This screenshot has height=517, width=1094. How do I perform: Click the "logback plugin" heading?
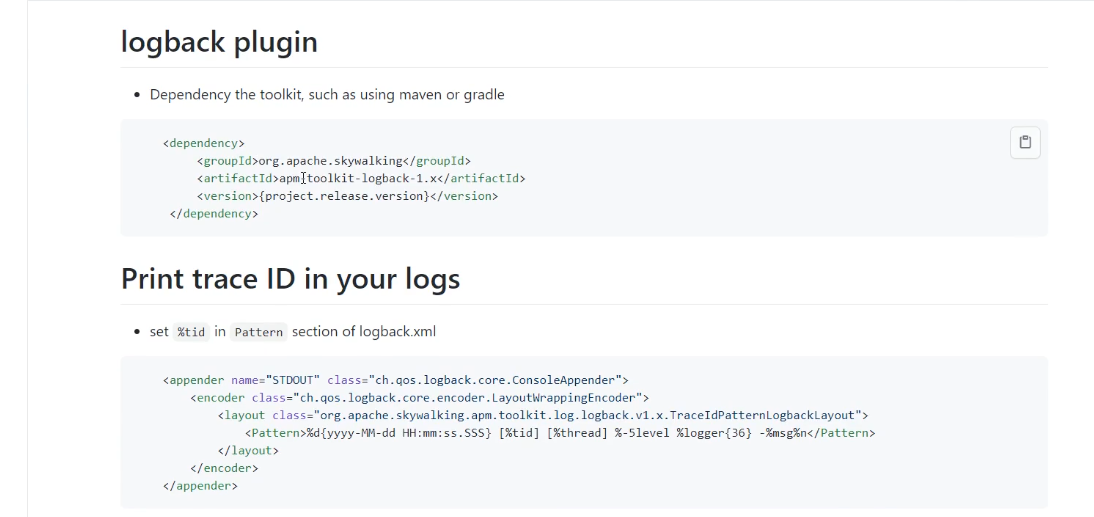219,42
